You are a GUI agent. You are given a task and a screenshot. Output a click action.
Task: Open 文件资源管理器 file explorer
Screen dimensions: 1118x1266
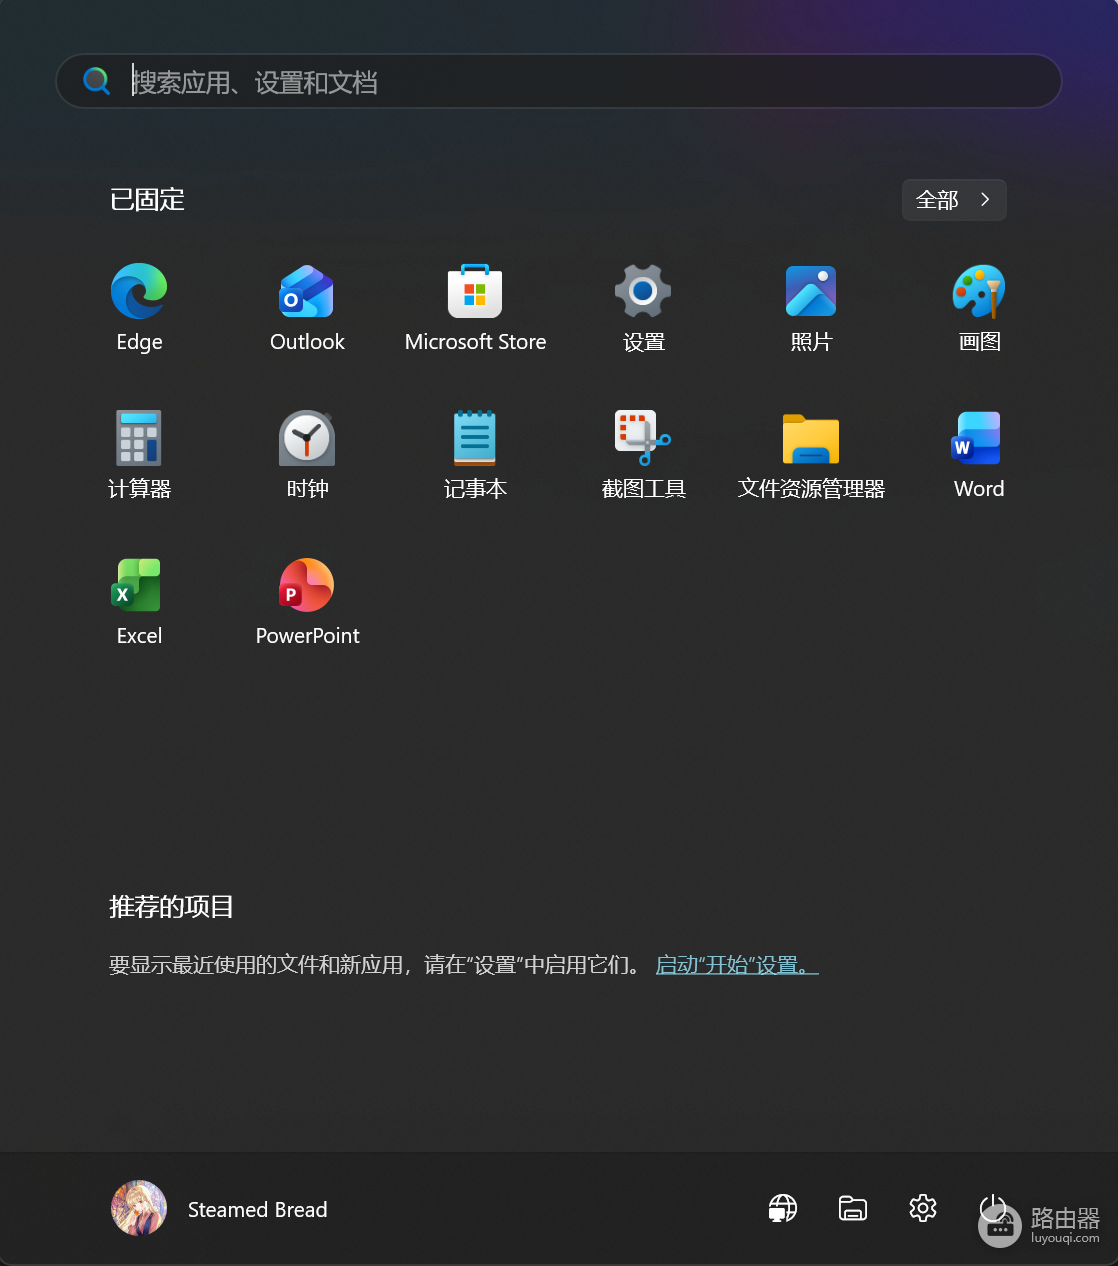811,455
